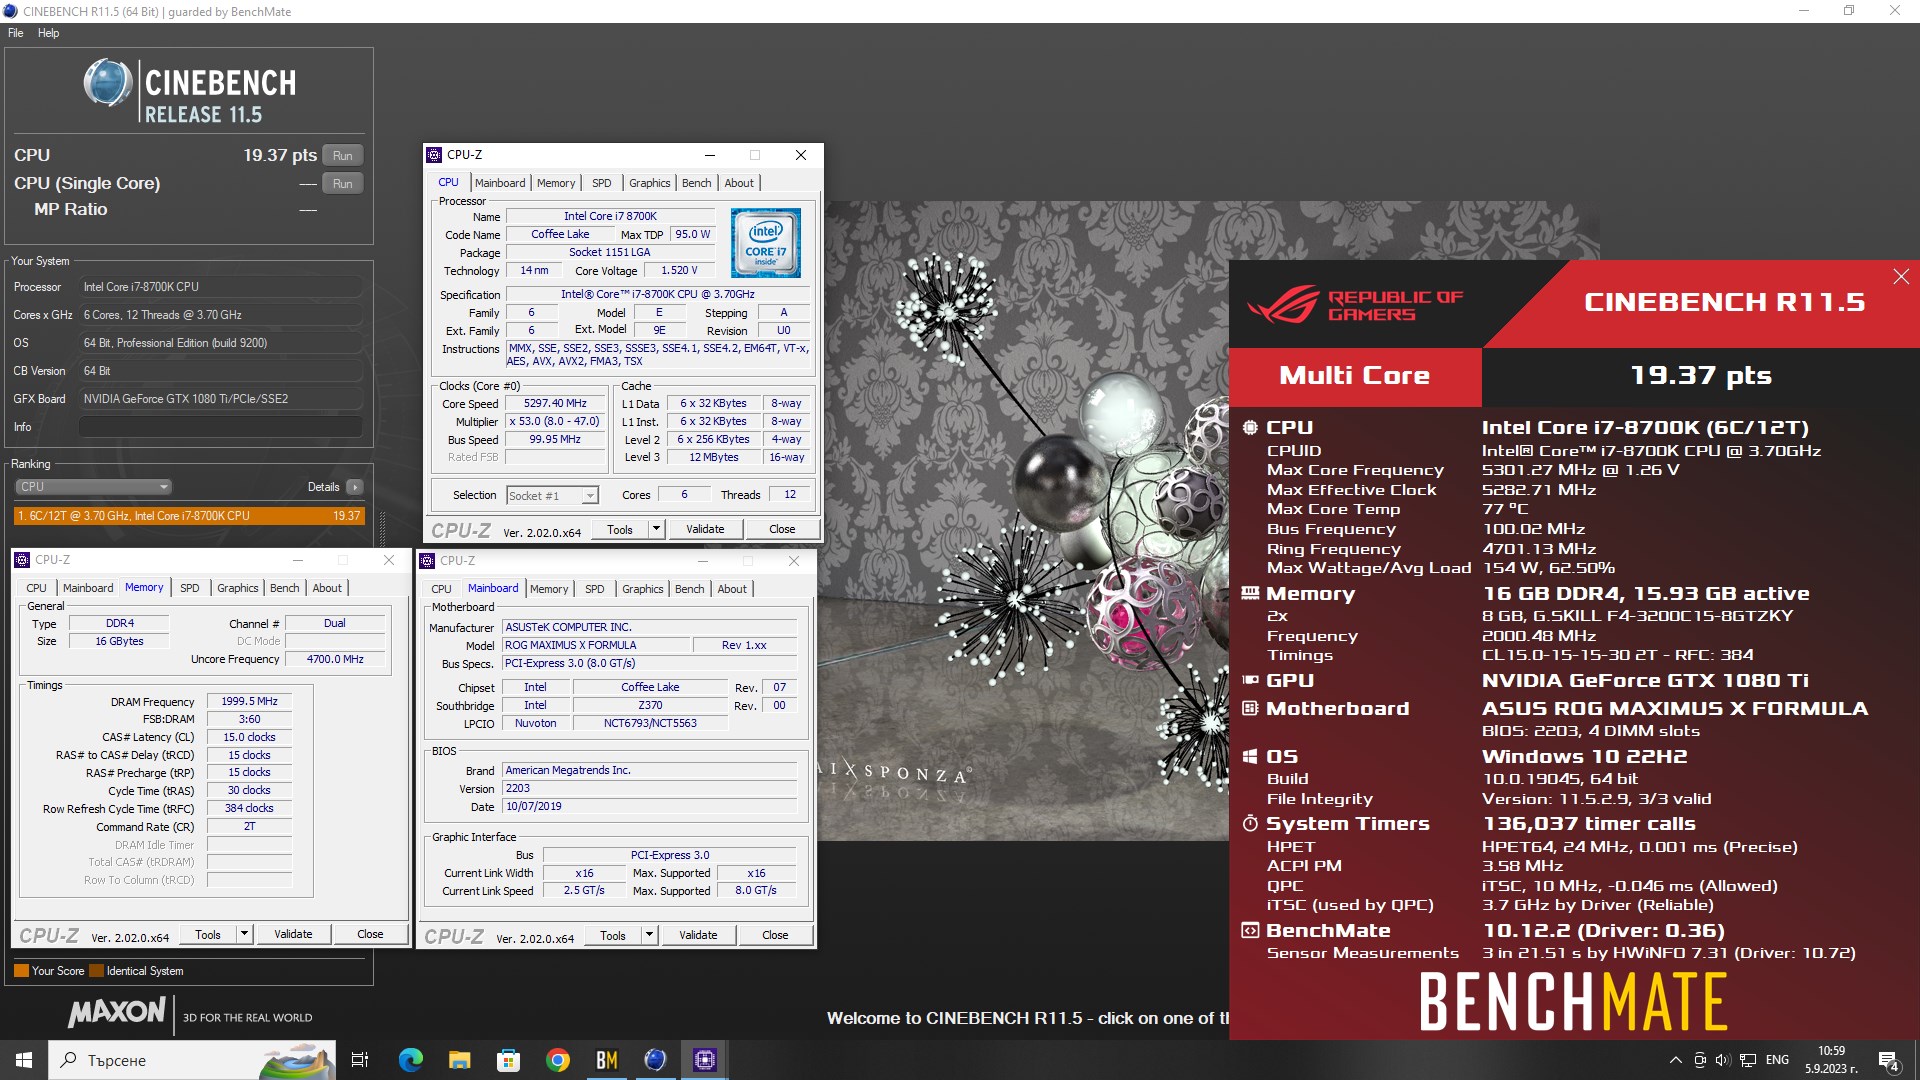Launch Microsoft Edge from the taskbar

[410, 1060]
